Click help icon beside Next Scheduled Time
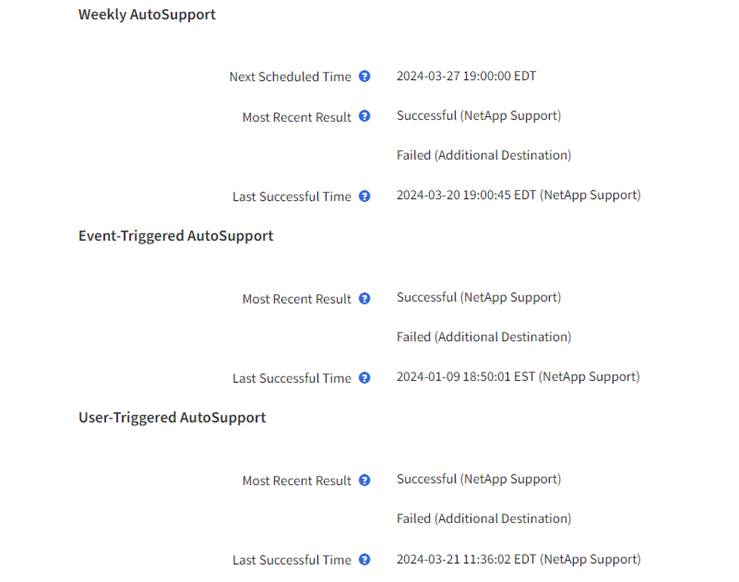The width and height of the screenshot is (739, 582). [x=365, y=76]
